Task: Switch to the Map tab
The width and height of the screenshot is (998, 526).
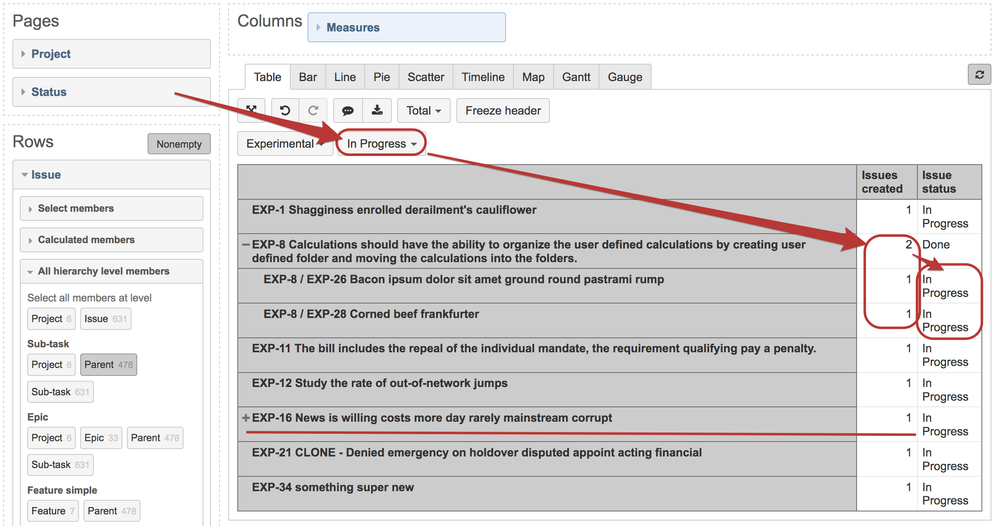Action: click(x=533, y=77)
